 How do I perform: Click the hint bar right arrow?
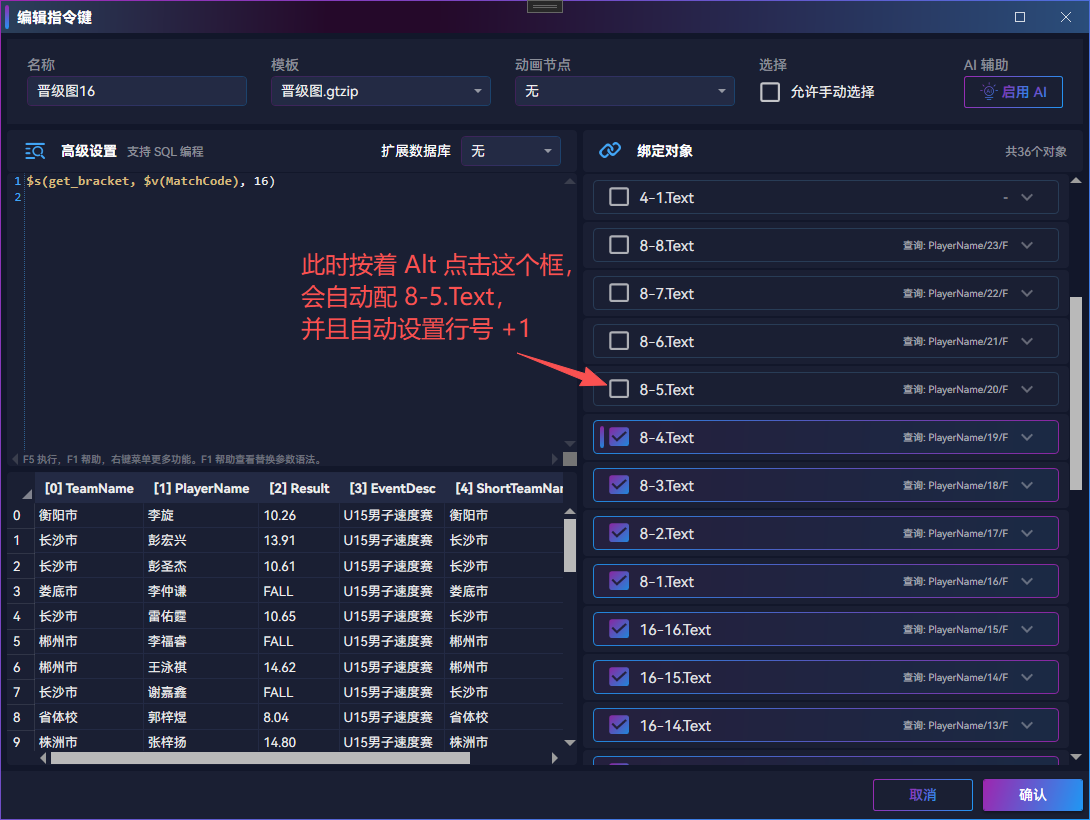click(555, 459)
